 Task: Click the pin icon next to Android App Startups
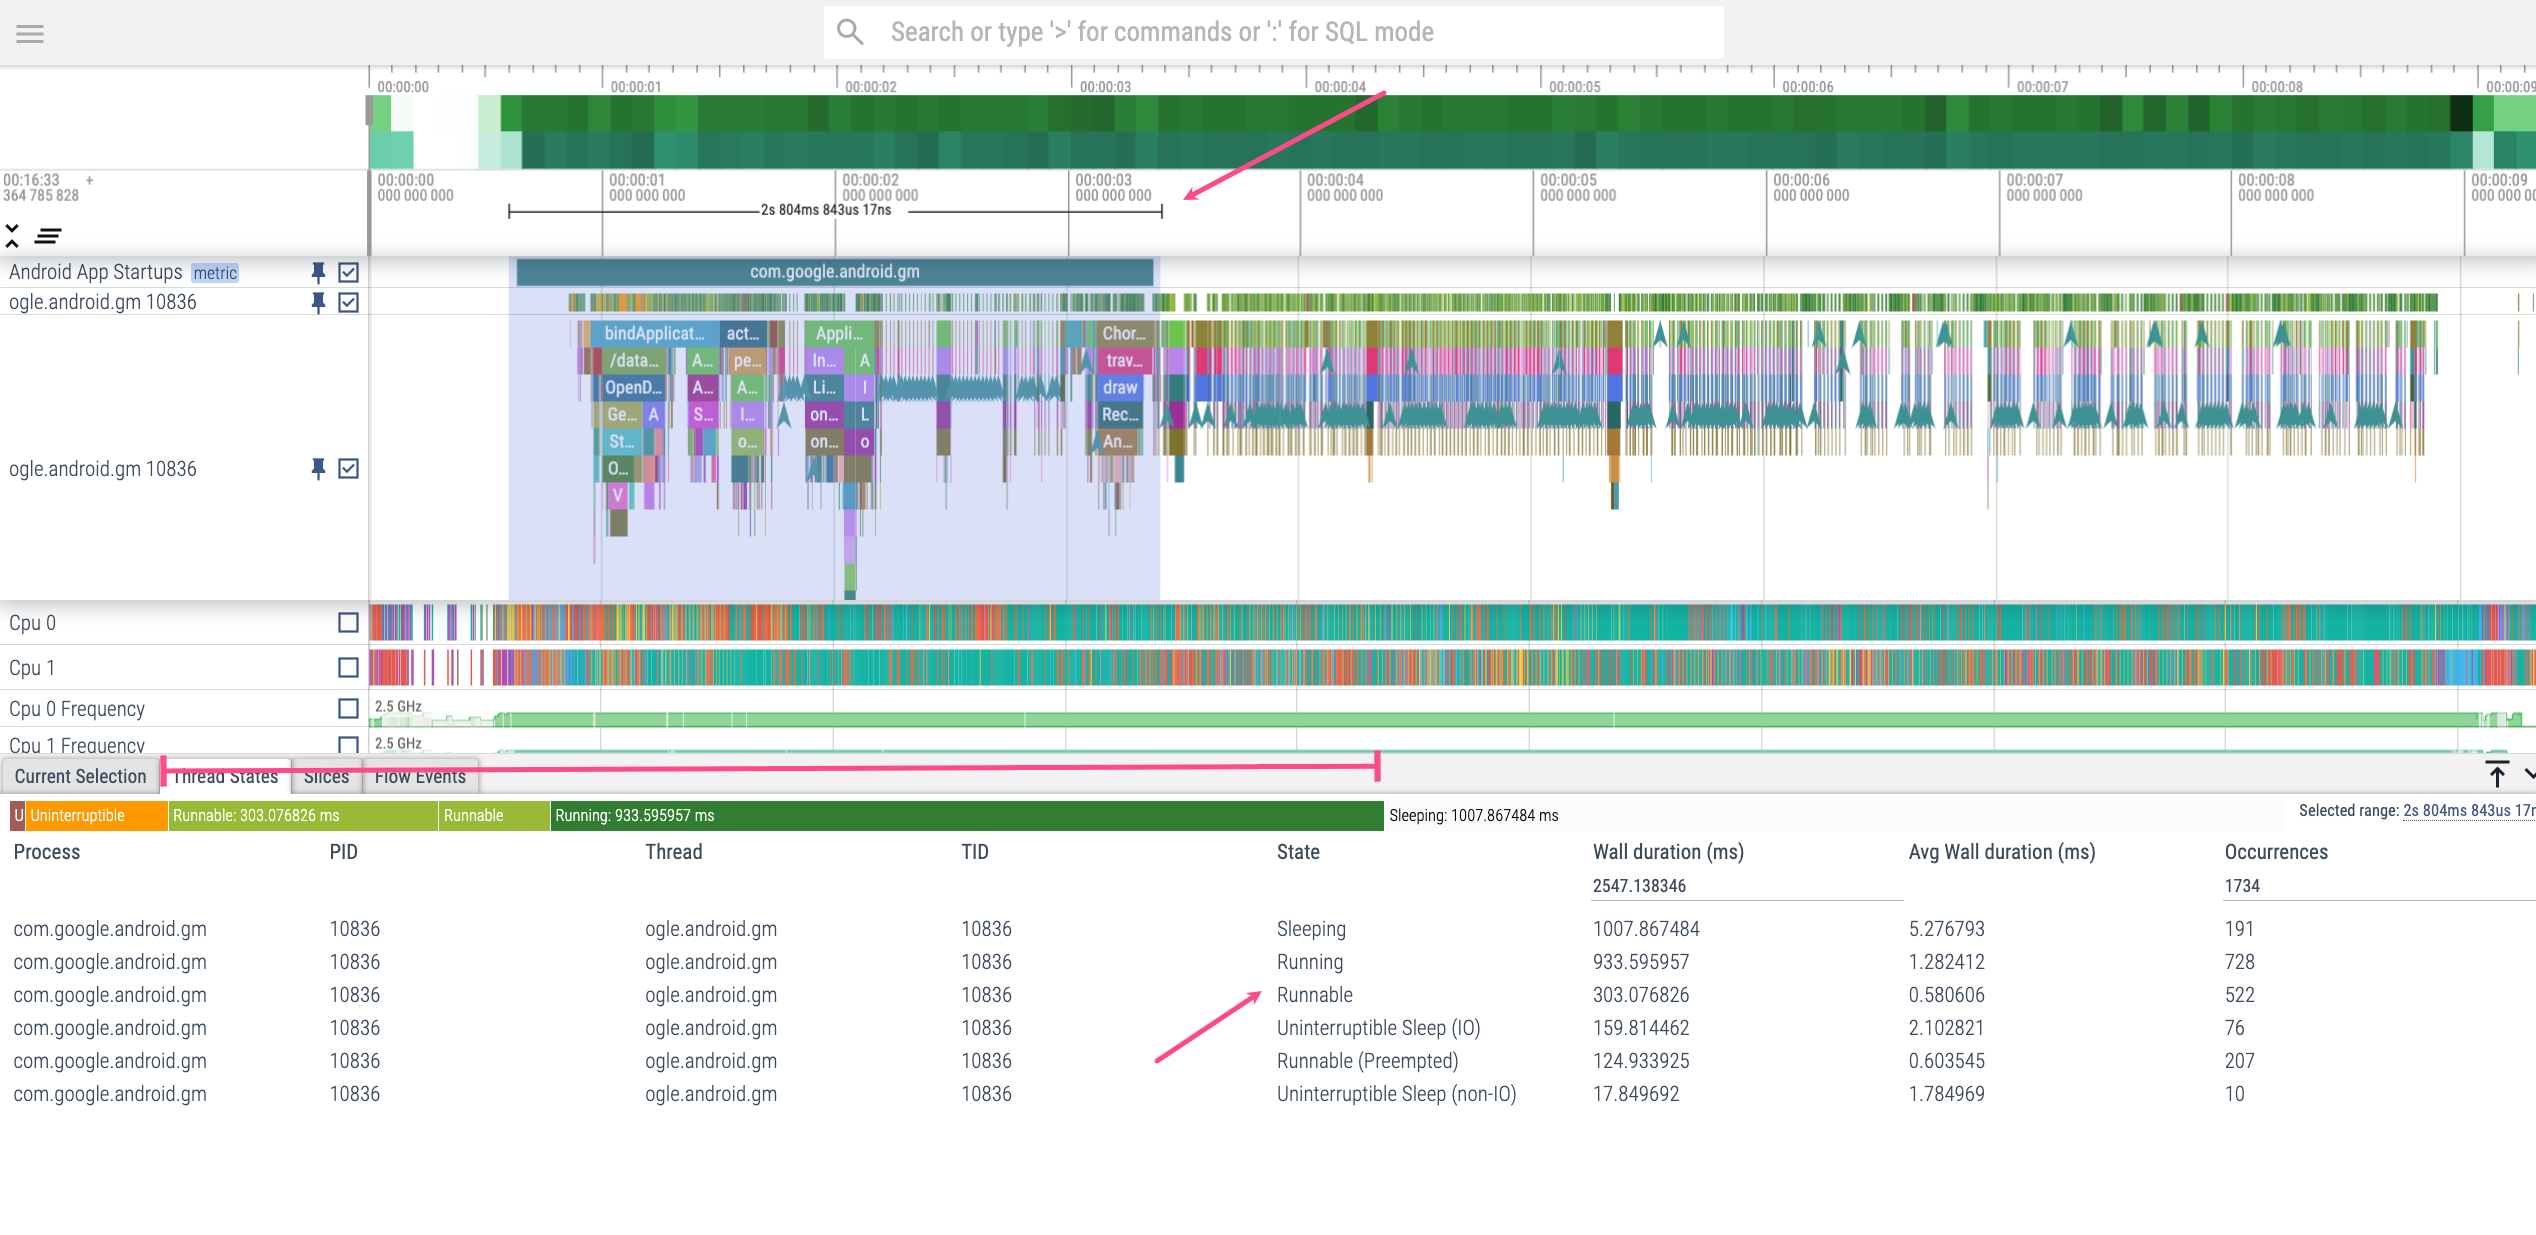[311, 272]
